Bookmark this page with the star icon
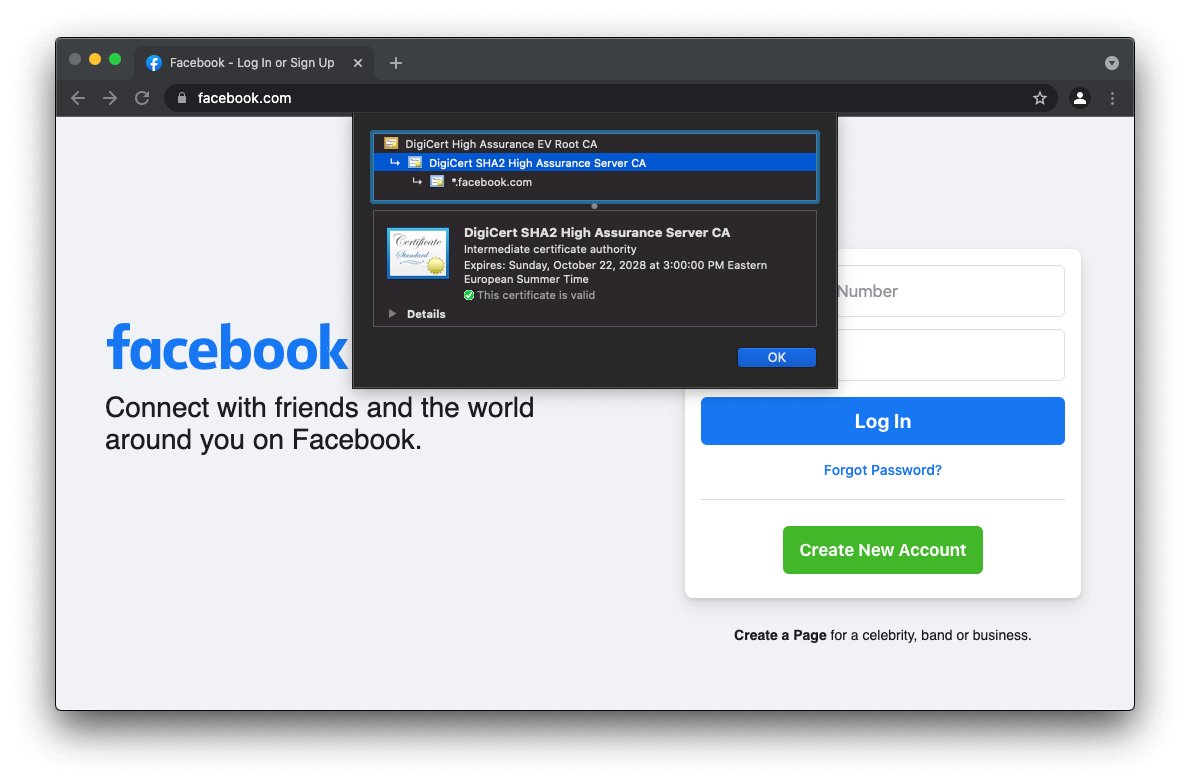The height and width of the screenshot is (784, 1190). tap(1040, 98)
